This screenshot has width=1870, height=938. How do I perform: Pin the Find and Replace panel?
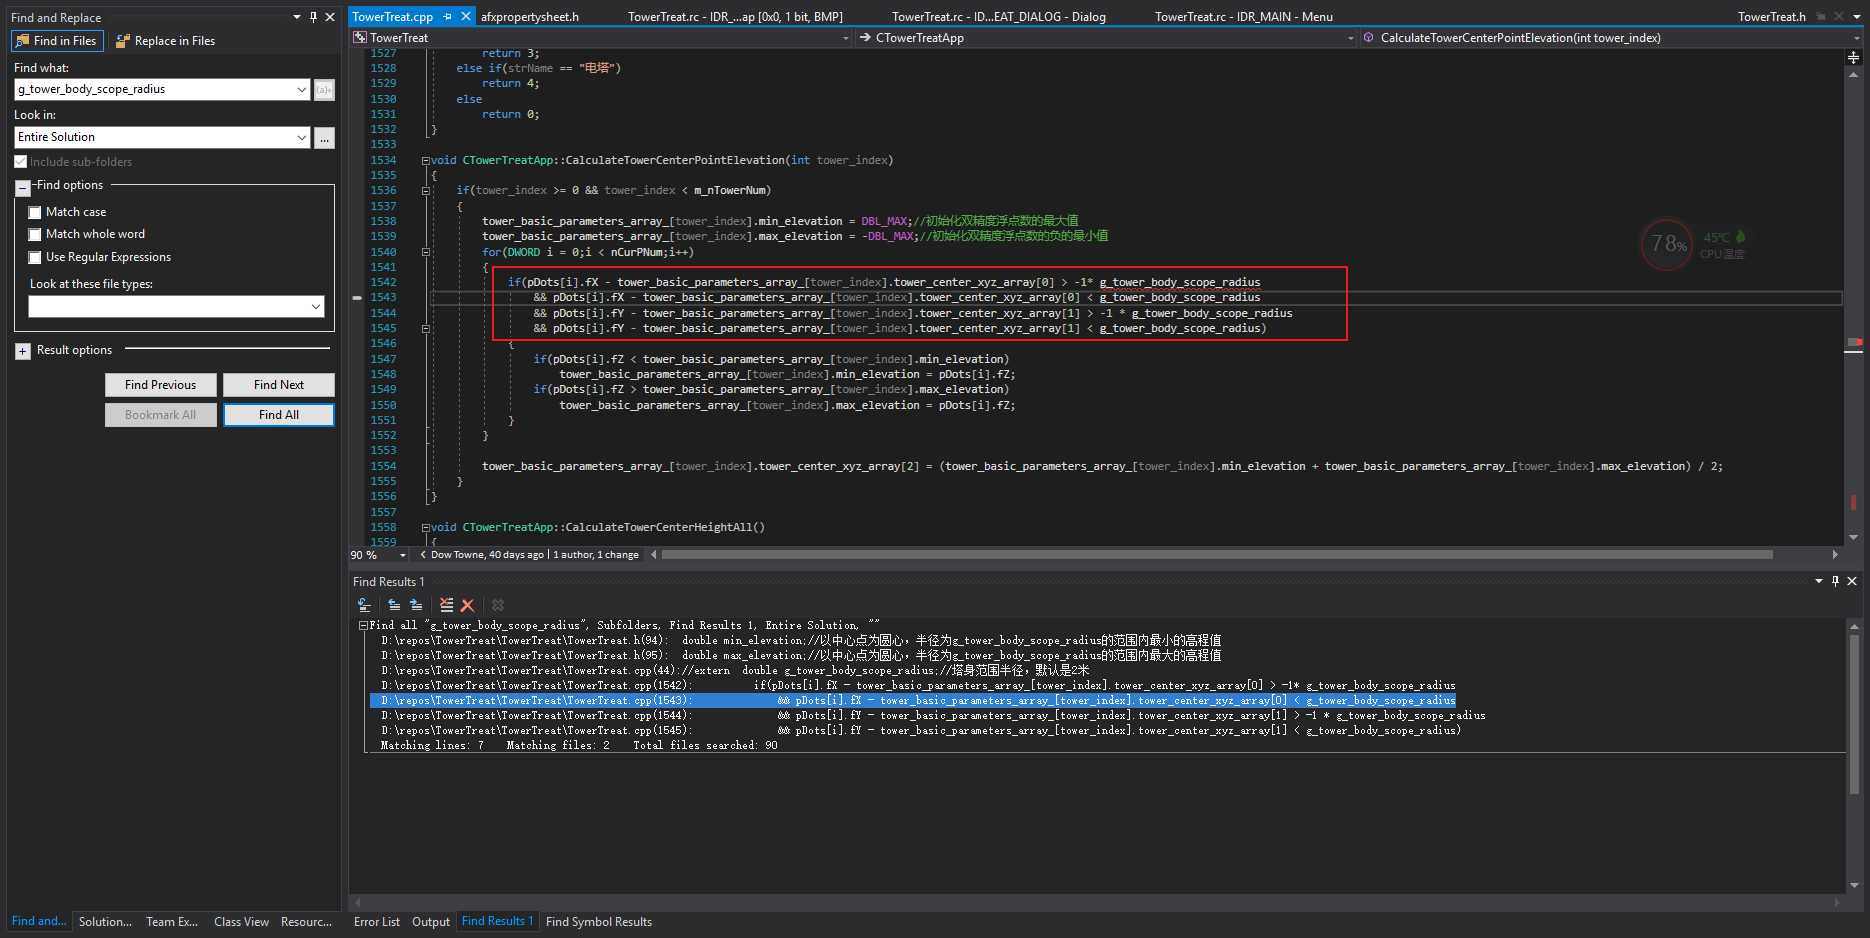point(313,17)
